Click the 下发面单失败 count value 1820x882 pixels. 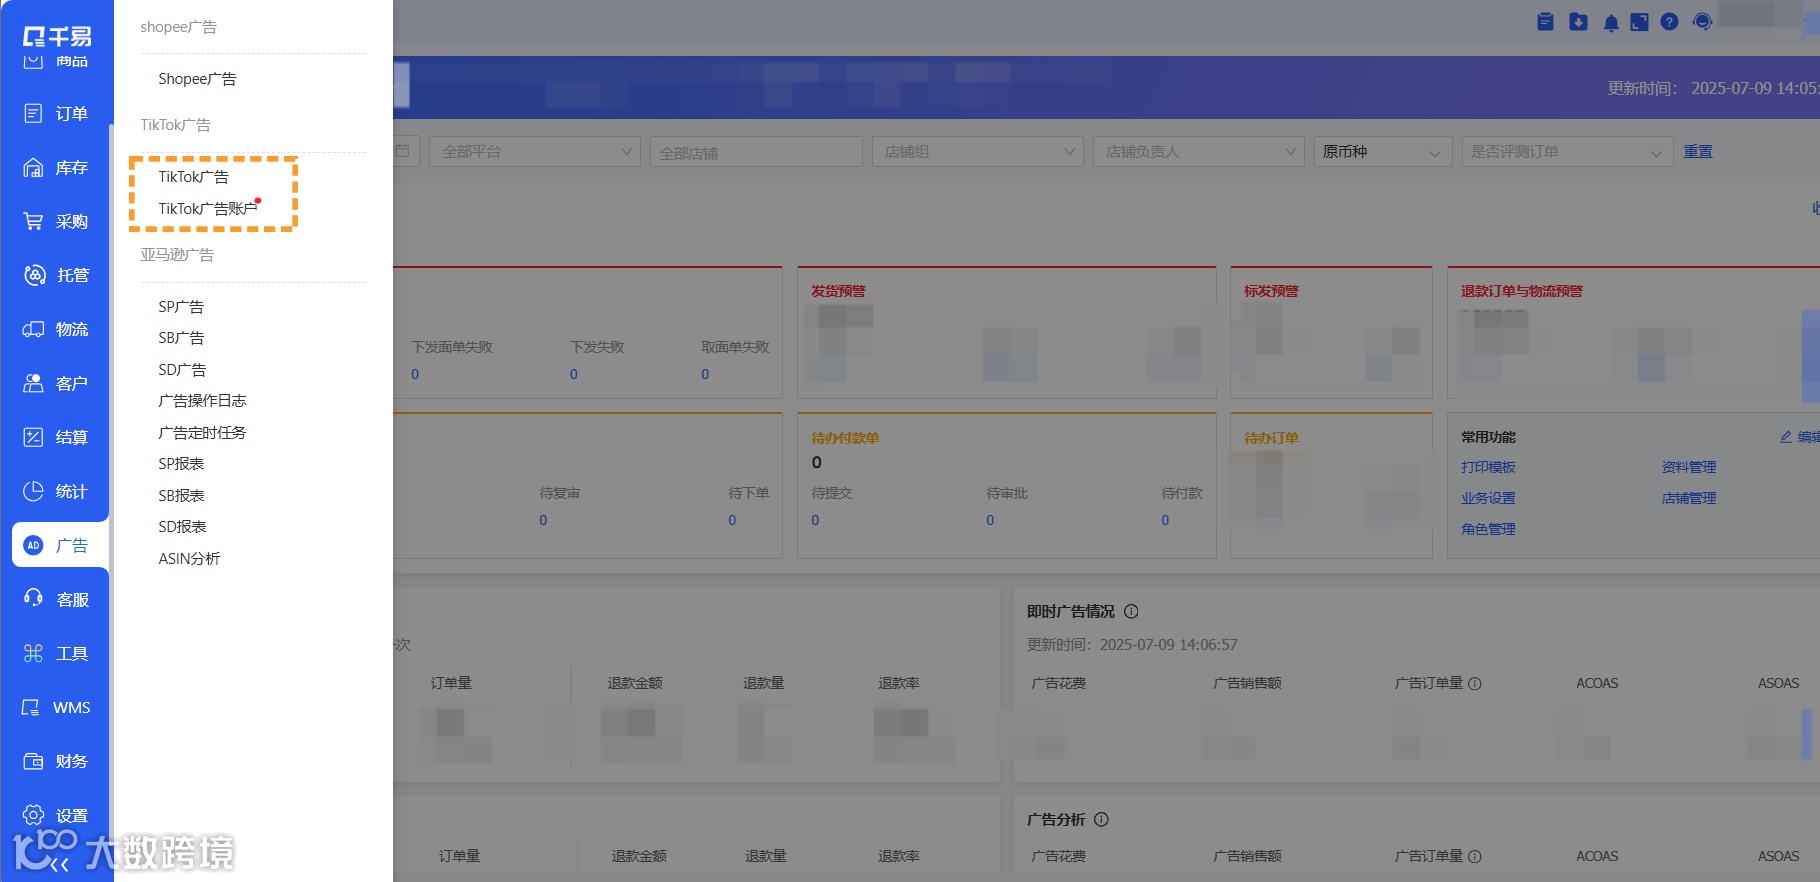tap(415, 374)
